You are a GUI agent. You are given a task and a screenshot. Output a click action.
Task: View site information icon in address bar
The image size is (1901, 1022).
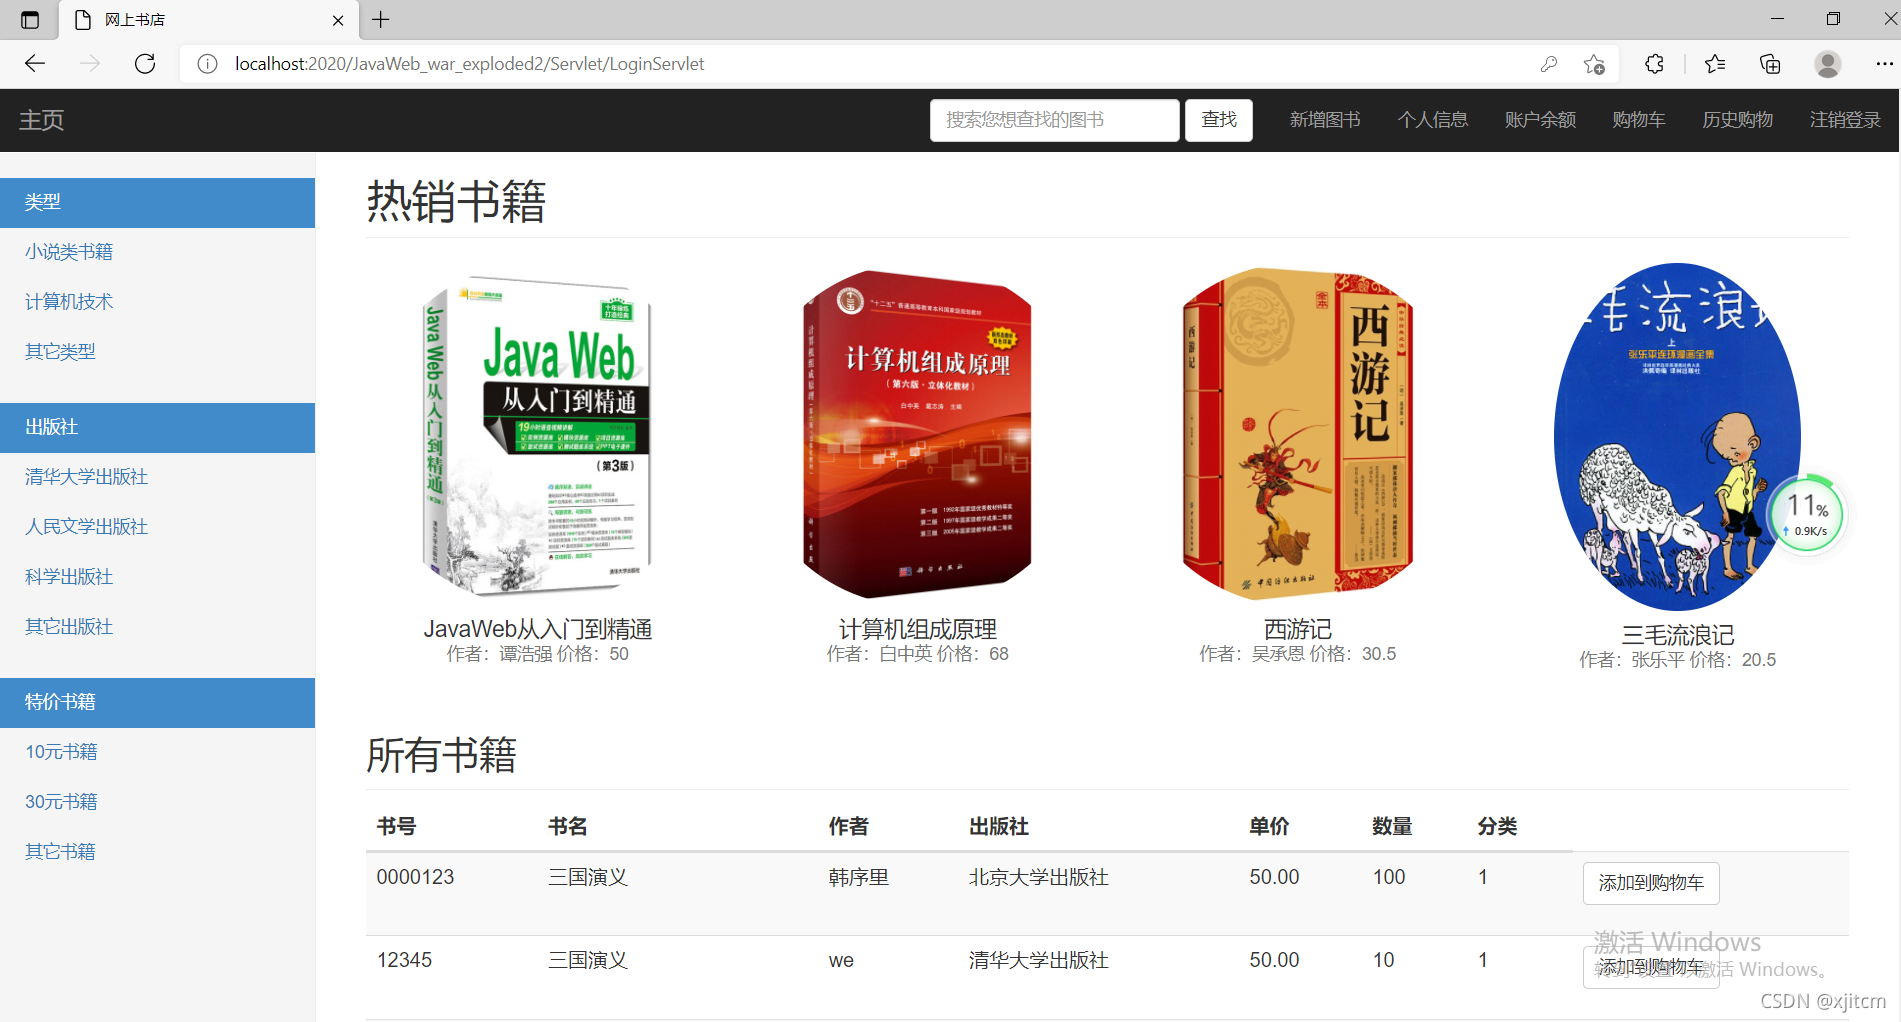[x=207, y=64]
